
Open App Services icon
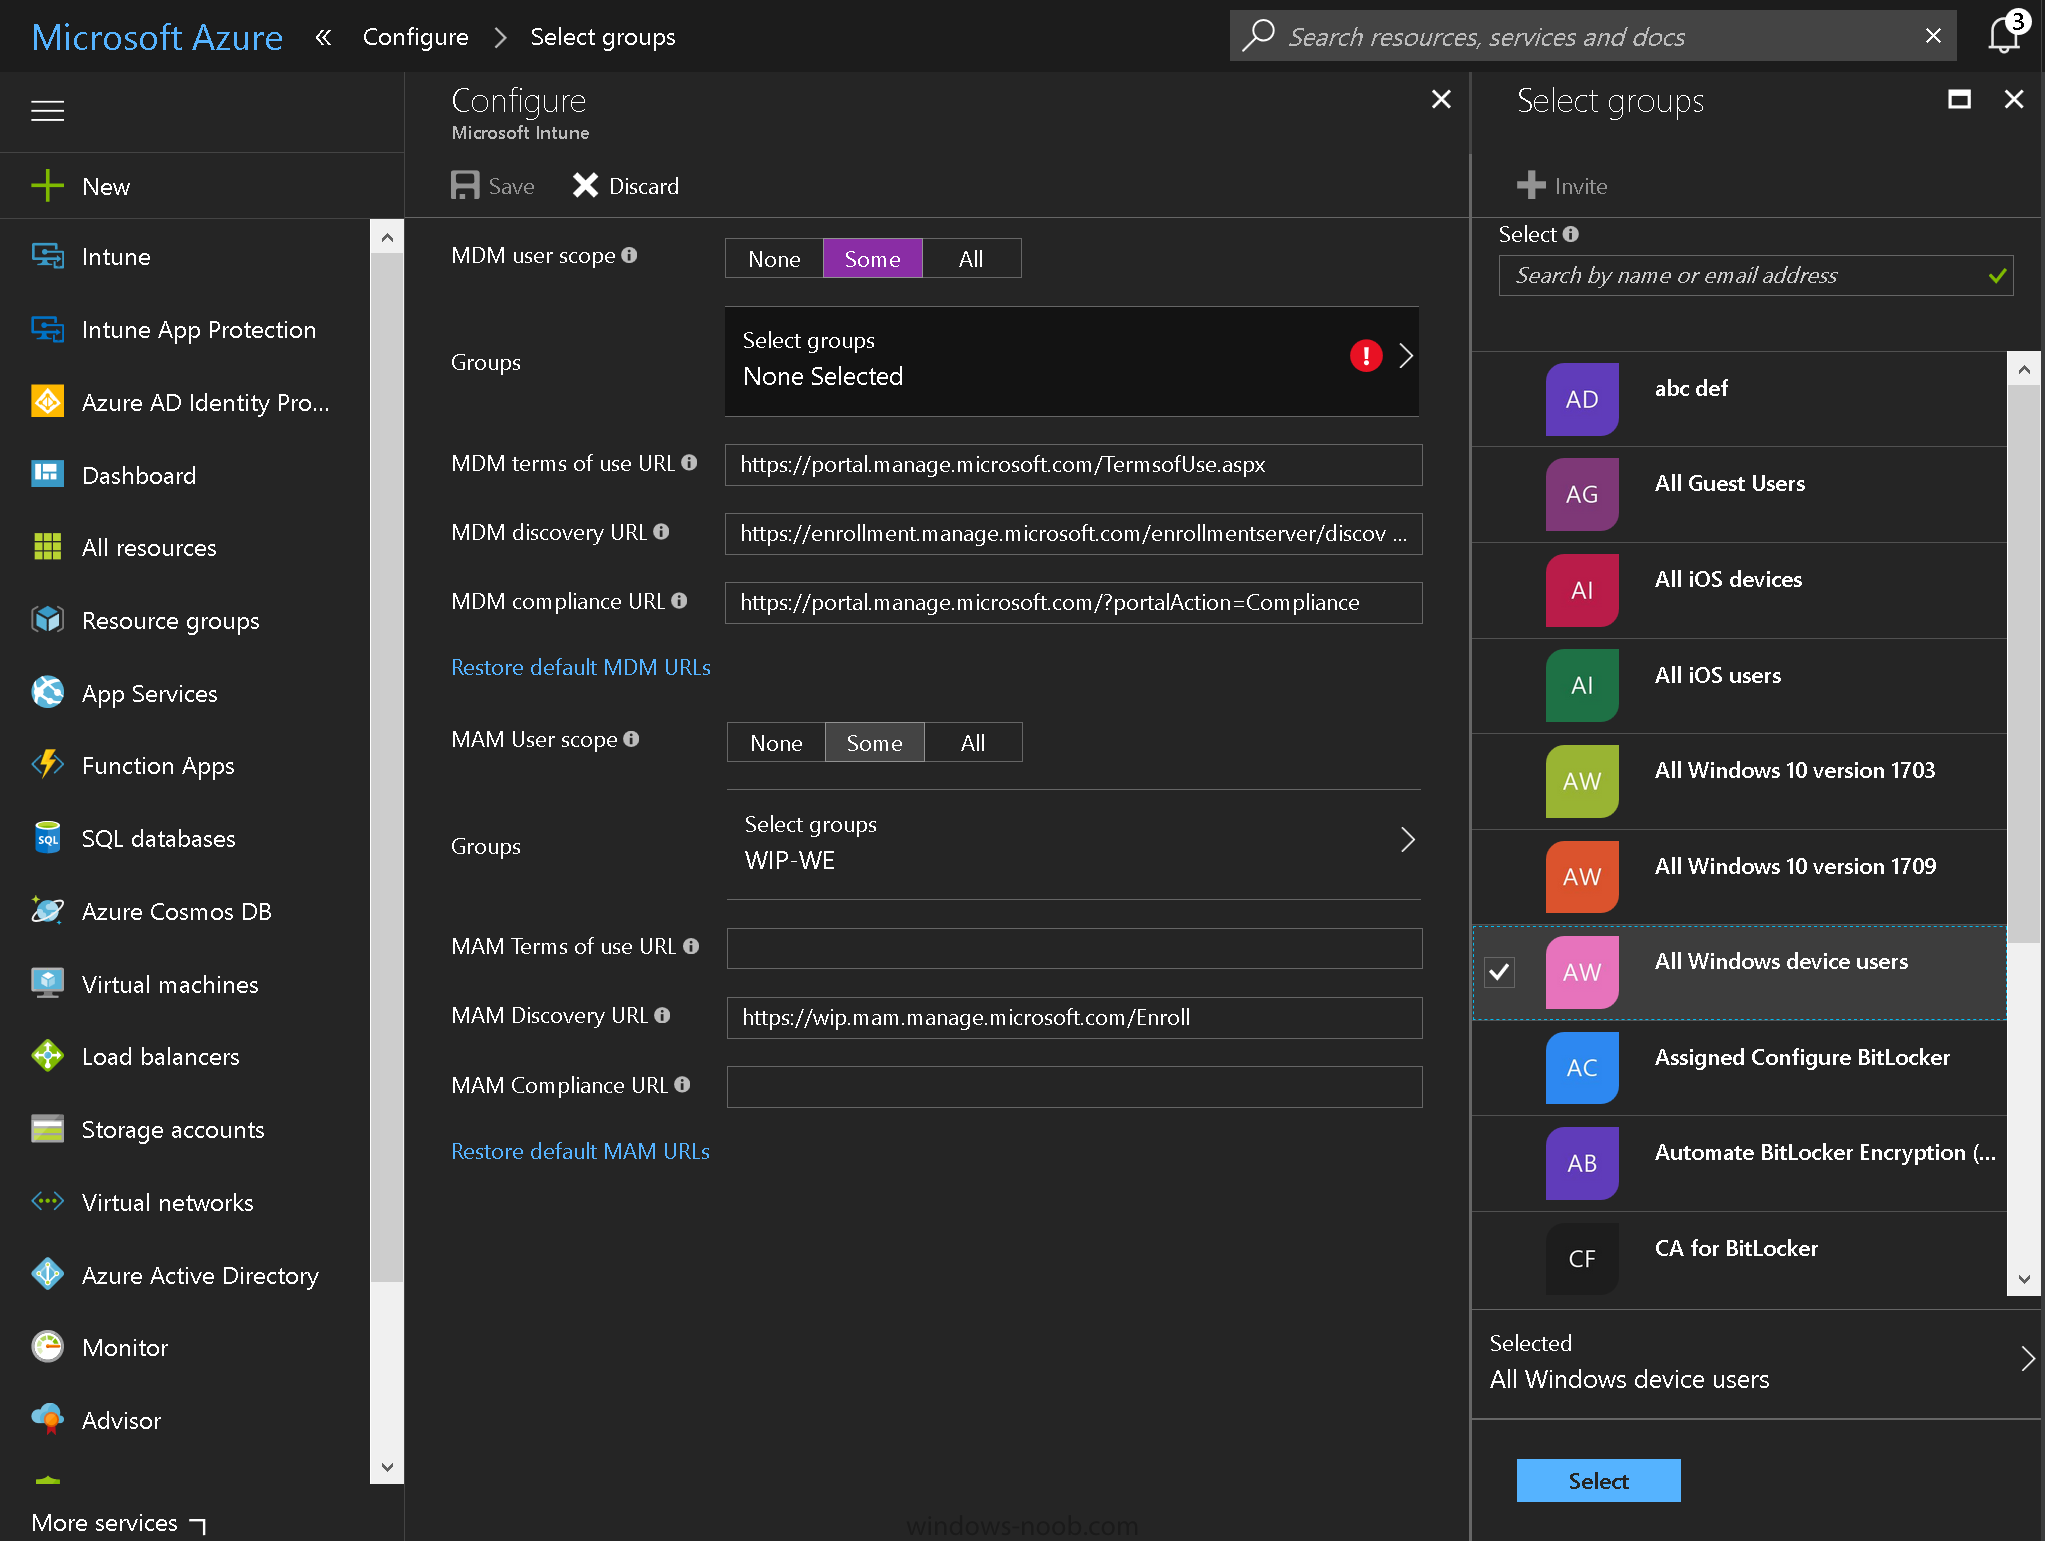47,693
